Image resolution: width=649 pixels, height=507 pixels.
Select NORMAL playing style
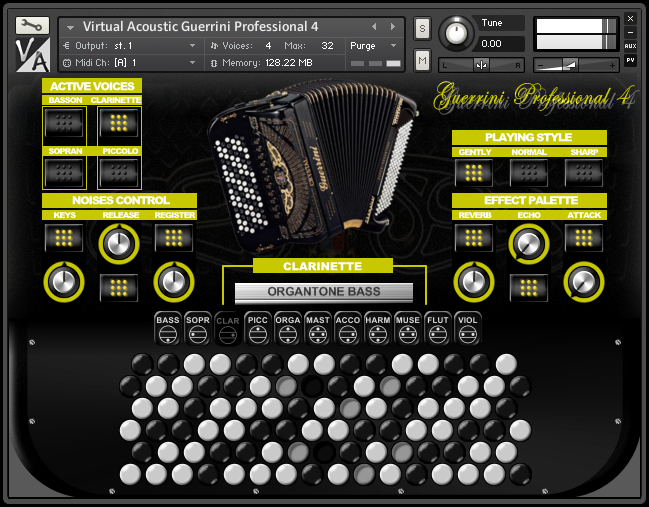coord(529,173)
